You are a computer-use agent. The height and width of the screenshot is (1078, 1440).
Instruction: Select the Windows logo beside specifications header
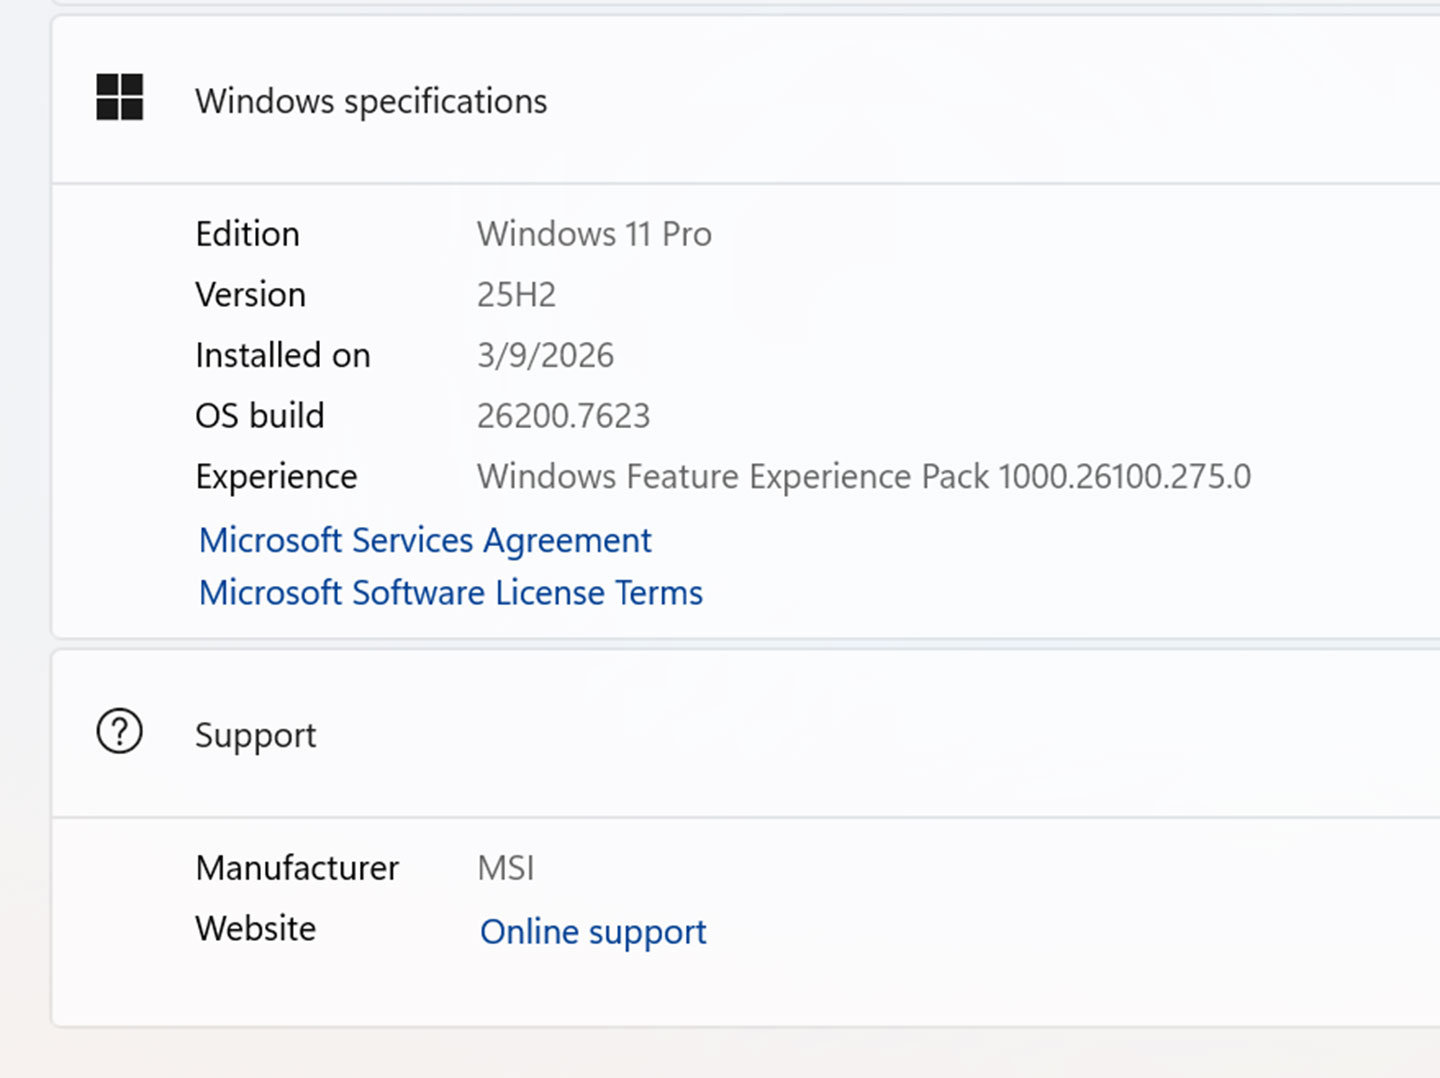119,99
